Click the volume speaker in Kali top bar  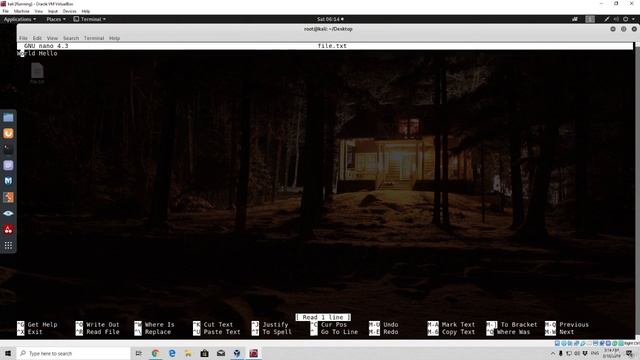(616, 19)
